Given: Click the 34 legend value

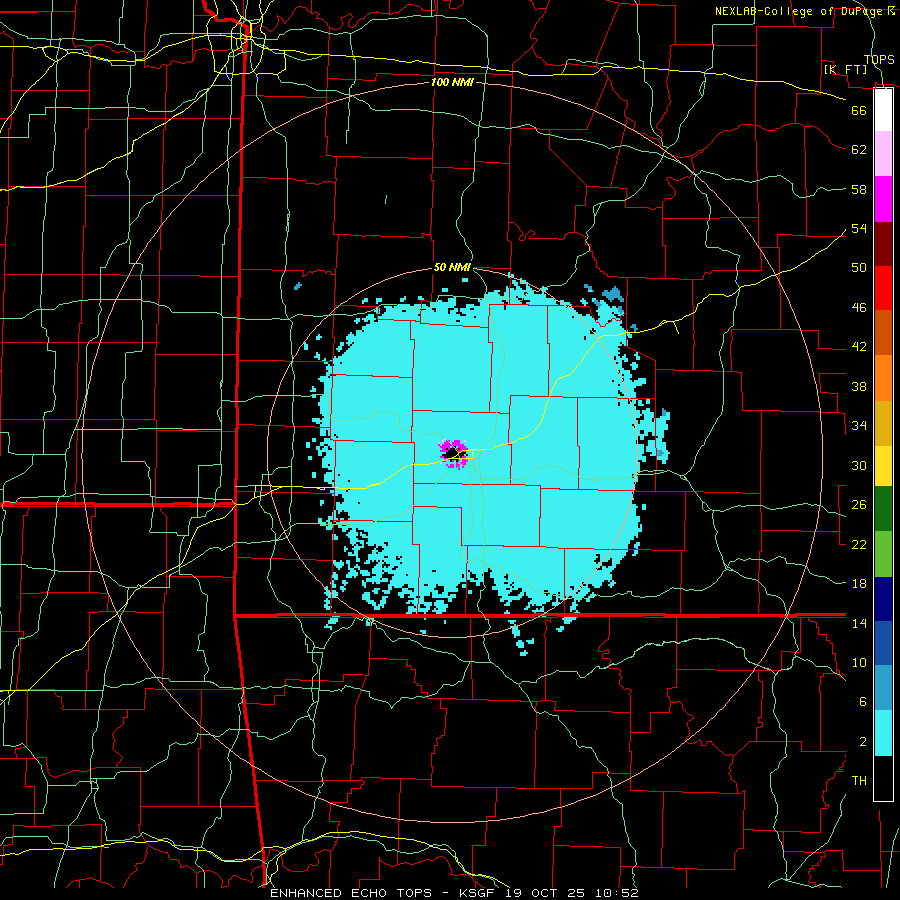Looking at the screenshot, I should point(859,426).
